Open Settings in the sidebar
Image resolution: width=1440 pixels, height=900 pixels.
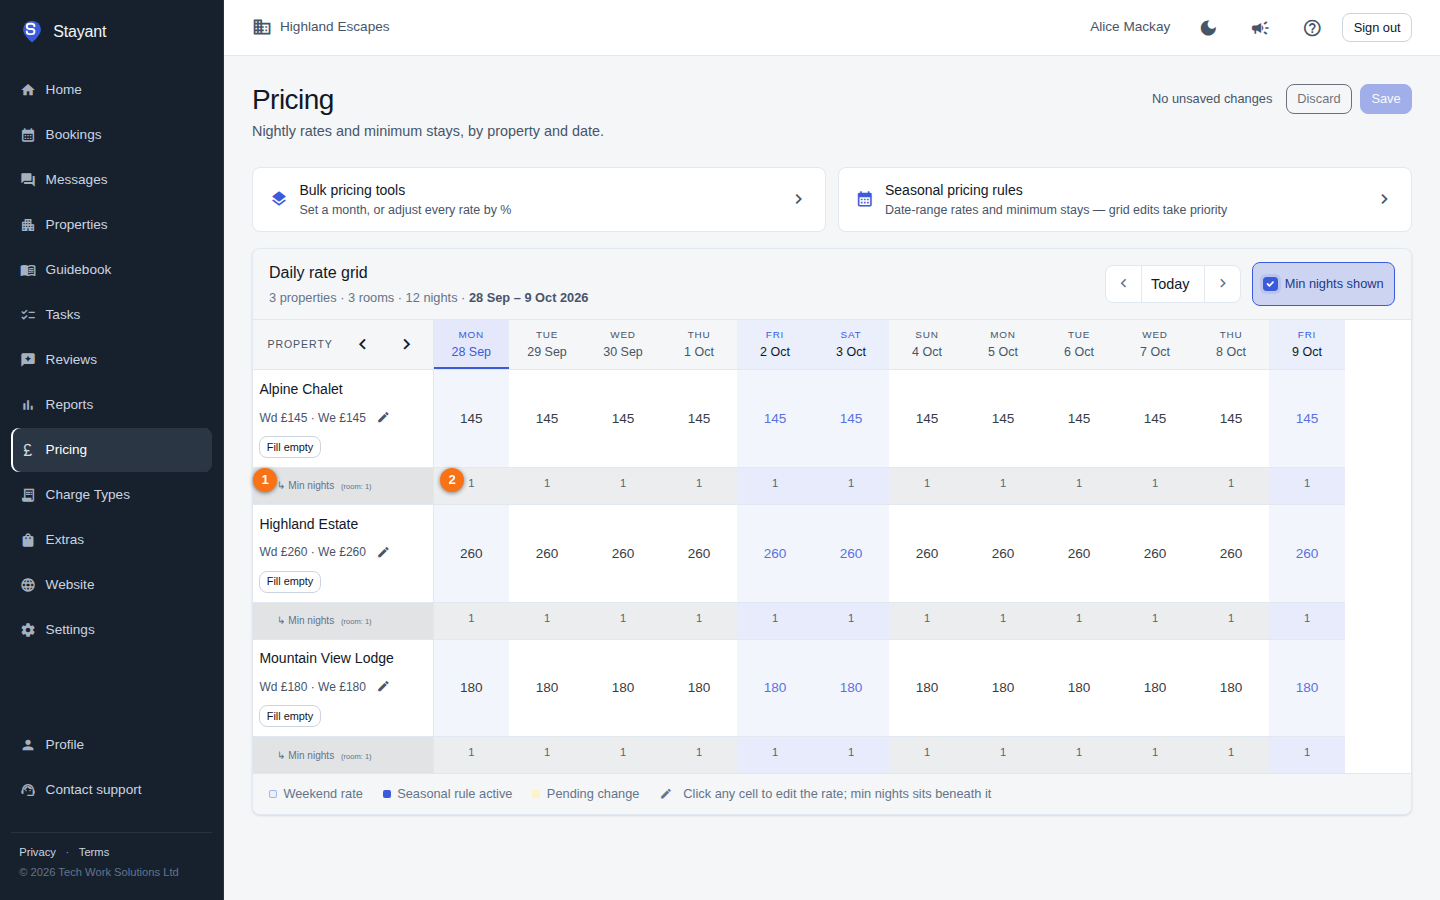(111, 630)
